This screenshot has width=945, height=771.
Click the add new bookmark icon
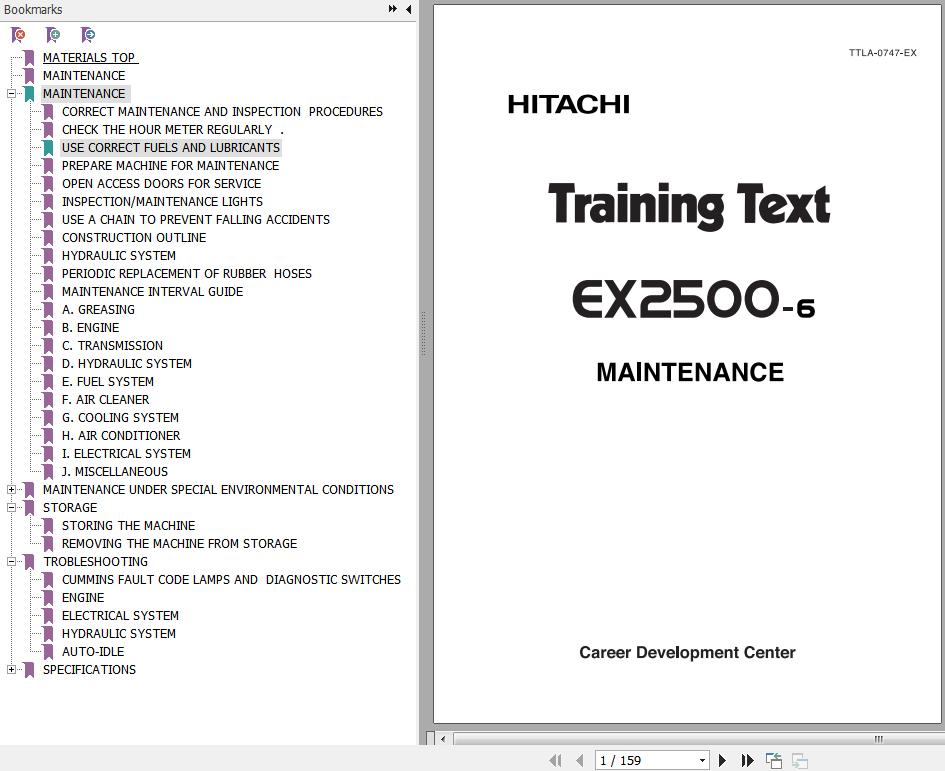[53, 35]
